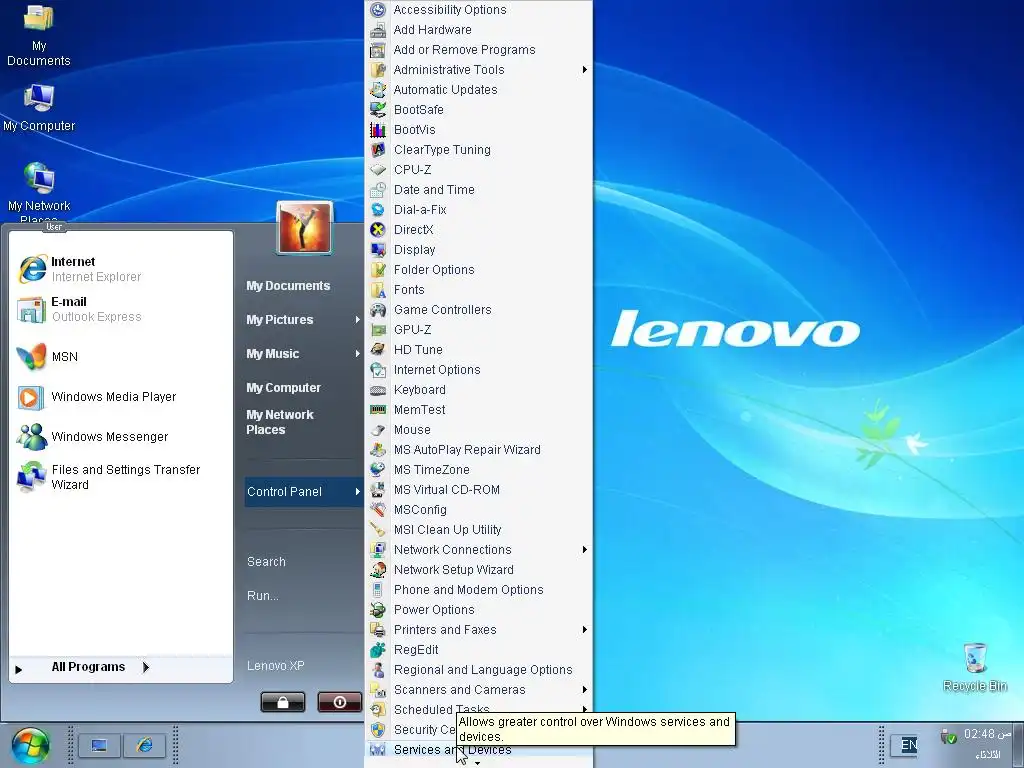The height and width of the screenshot is (768, 1024).
Task: Select Regional and Language Options
Action: coord(479,670)
